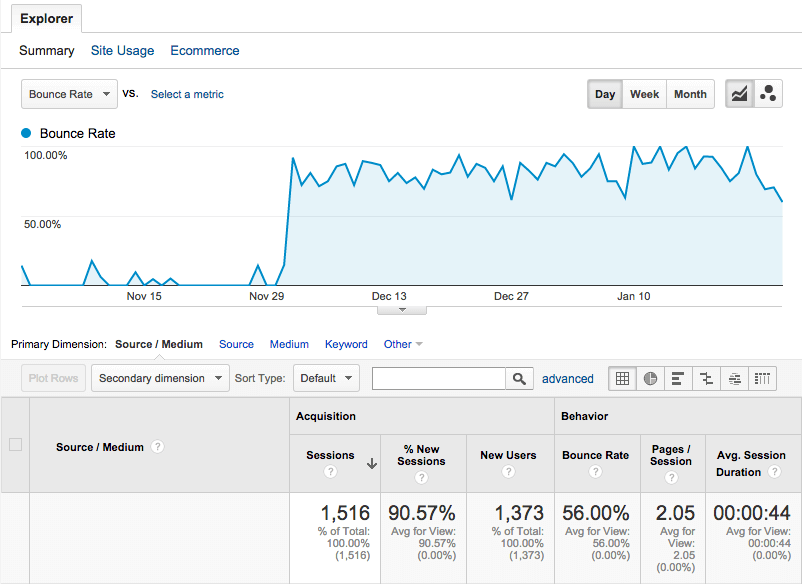
Task: Click the search magnifier button
Action: click(519, 378)
